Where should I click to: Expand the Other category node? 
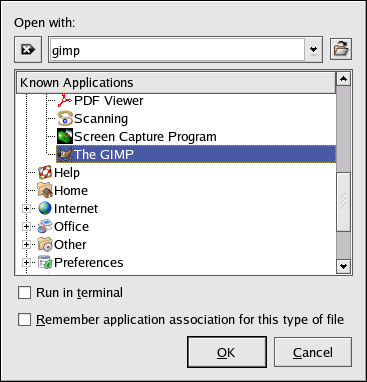pyautogui.click(x=26, y=245)
